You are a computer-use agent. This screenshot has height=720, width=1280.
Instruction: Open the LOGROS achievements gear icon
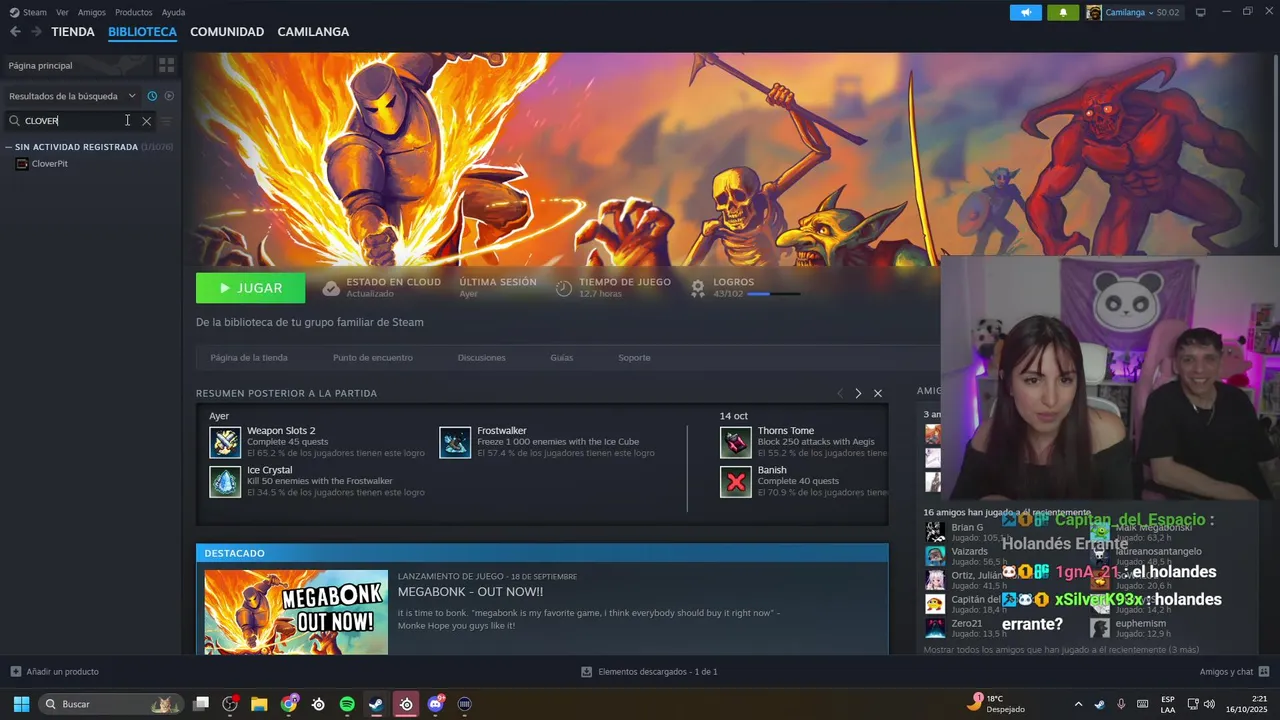pos(698,288)
